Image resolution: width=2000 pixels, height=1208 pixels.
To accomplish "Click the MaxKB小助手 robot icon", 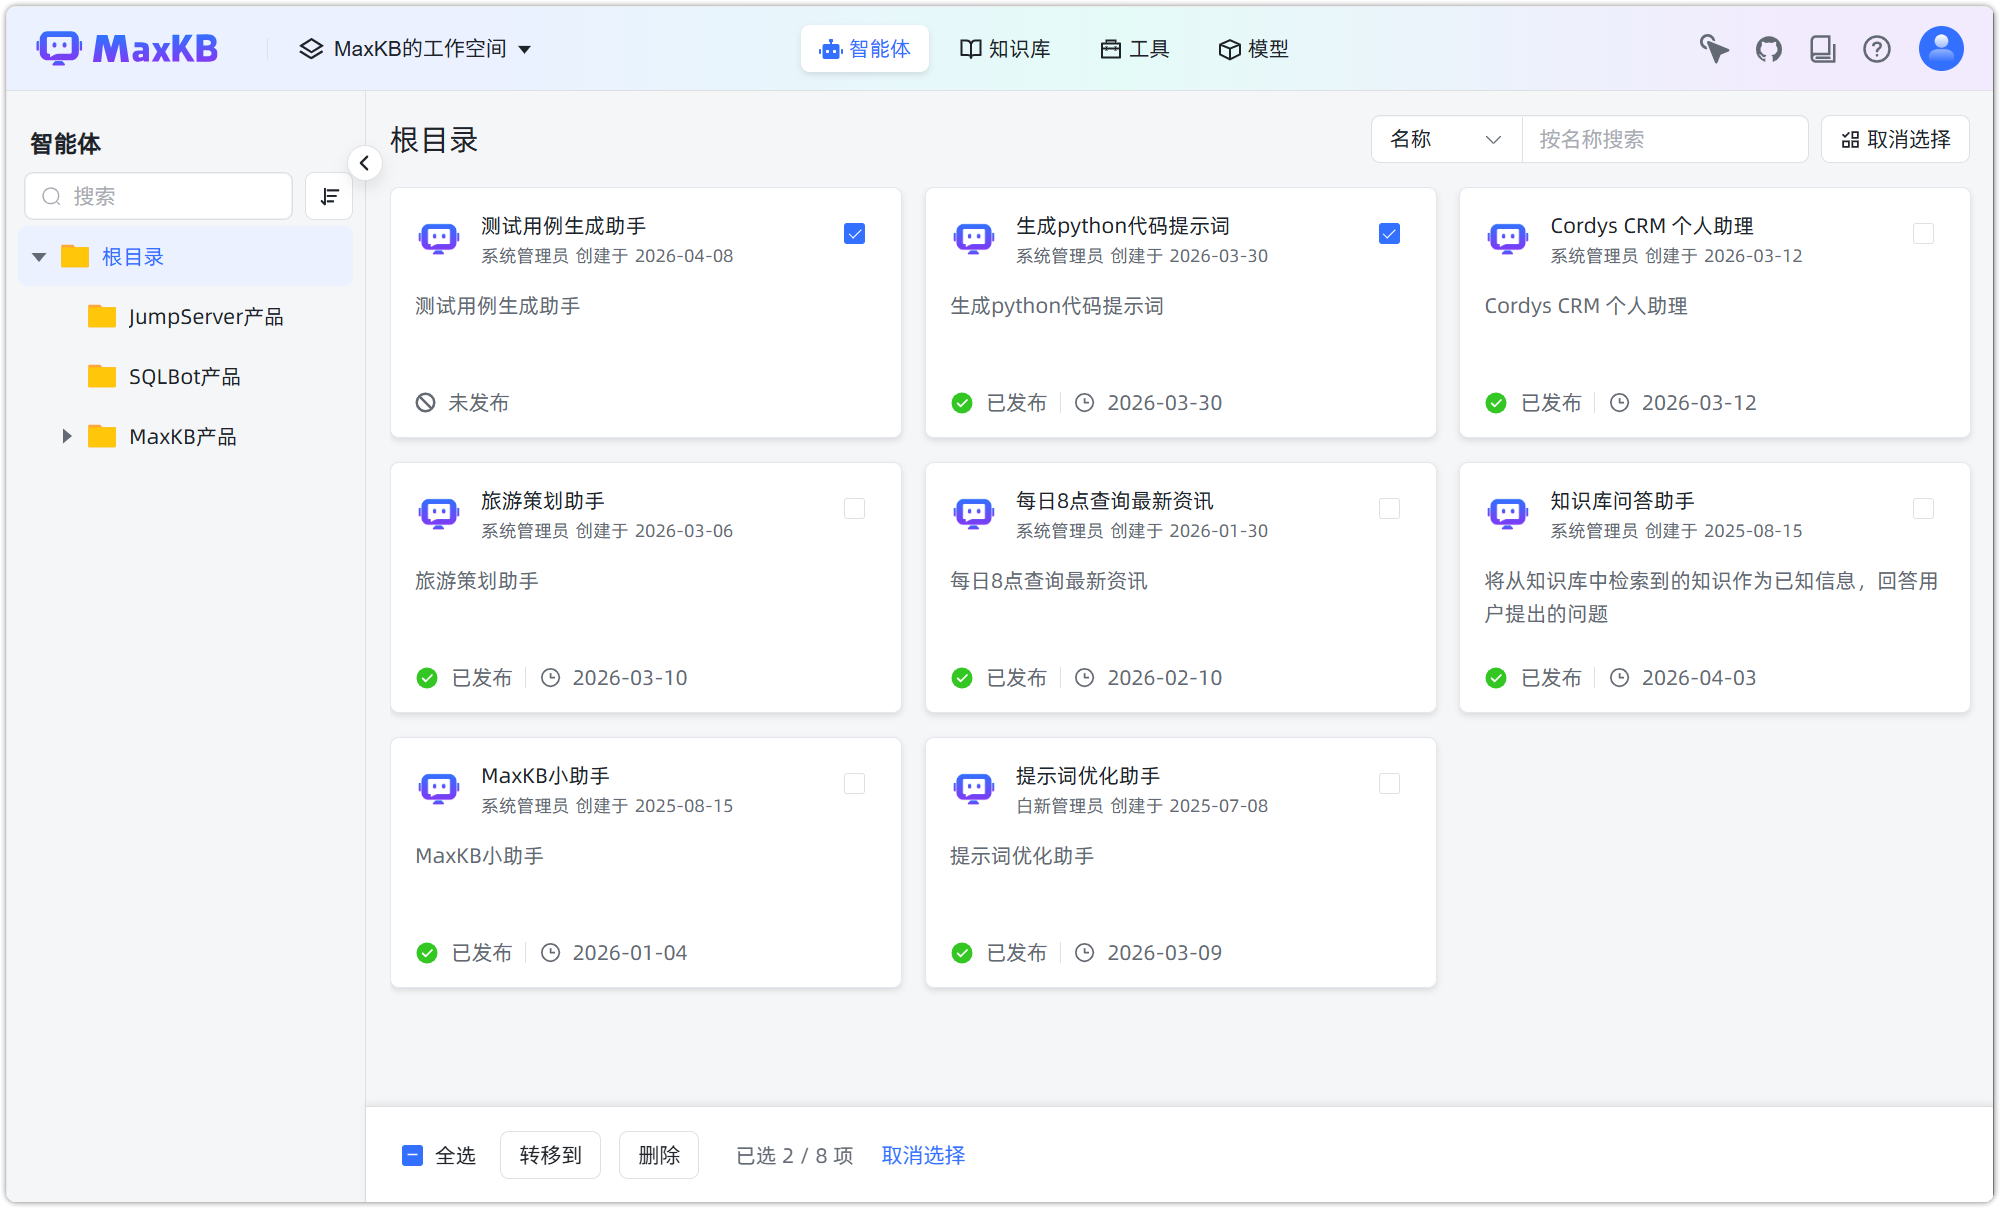I will click(439, 788).
